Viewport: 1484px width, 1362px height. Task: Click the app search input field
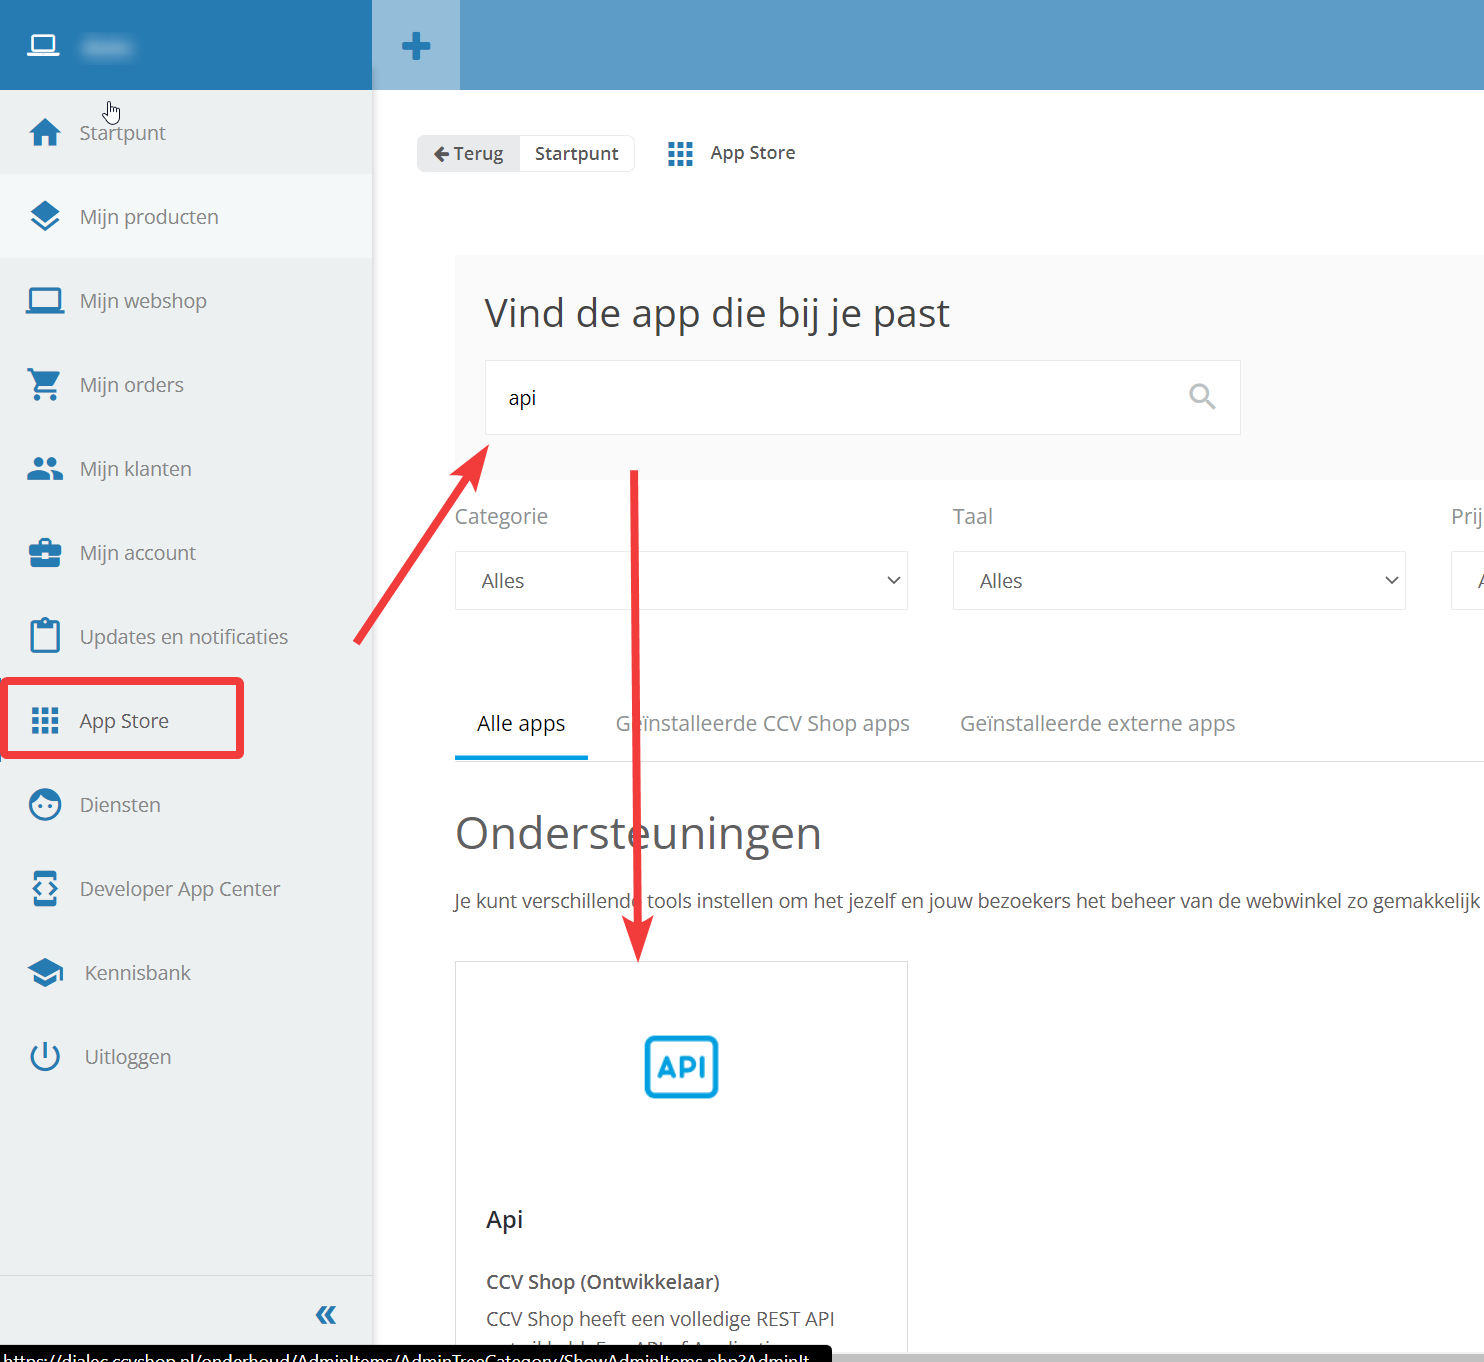pyautogui.click(x=830, y=397)
